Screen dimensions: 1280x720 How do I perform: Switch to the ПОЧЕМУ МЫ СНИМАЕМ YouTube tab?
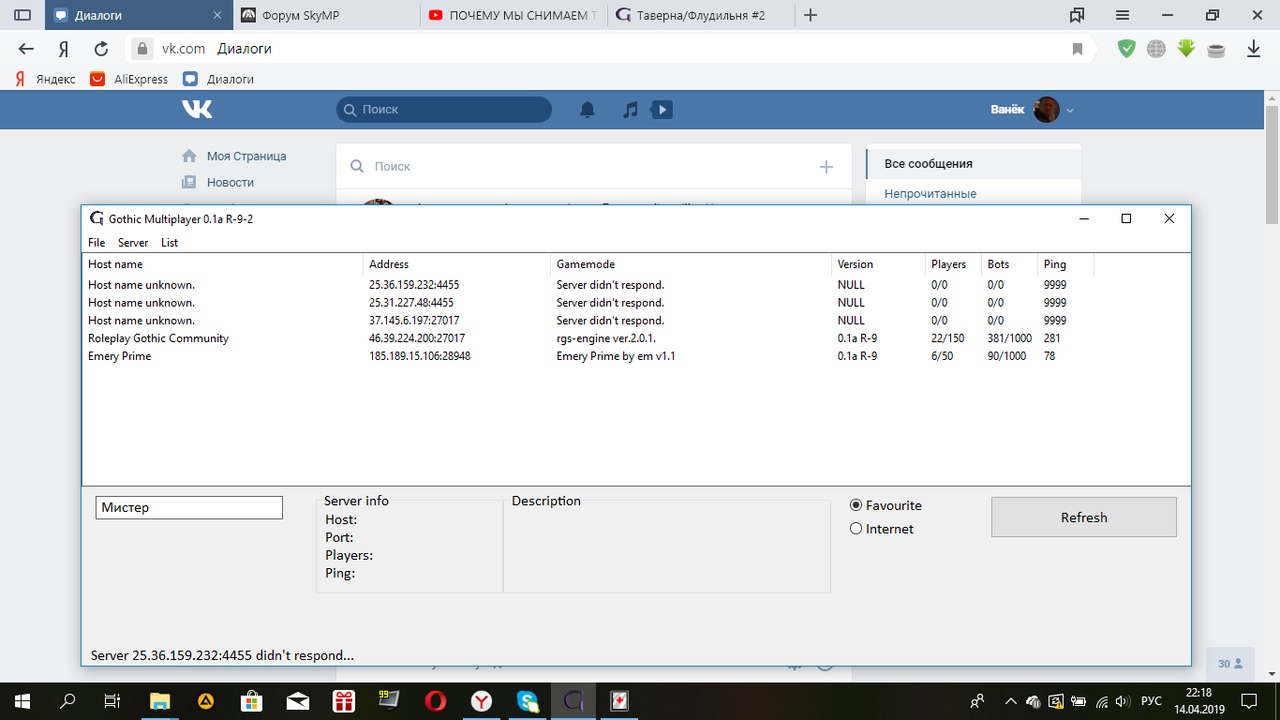(512, 15)
